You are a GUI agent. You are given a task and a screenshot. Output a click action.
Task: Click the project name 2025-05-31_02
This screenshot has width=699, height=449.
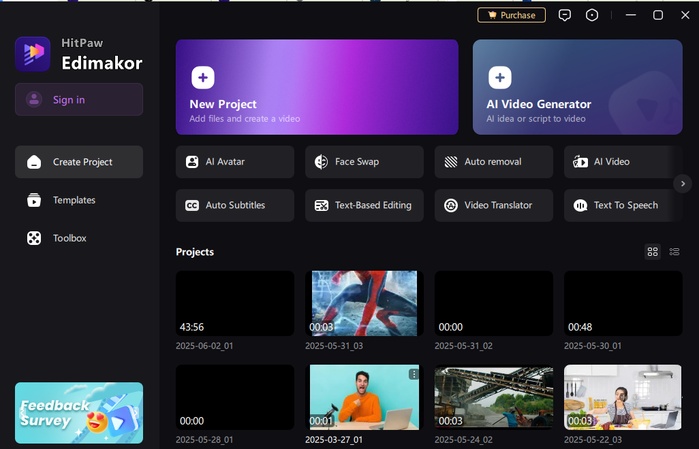click(x=464, y=346)
